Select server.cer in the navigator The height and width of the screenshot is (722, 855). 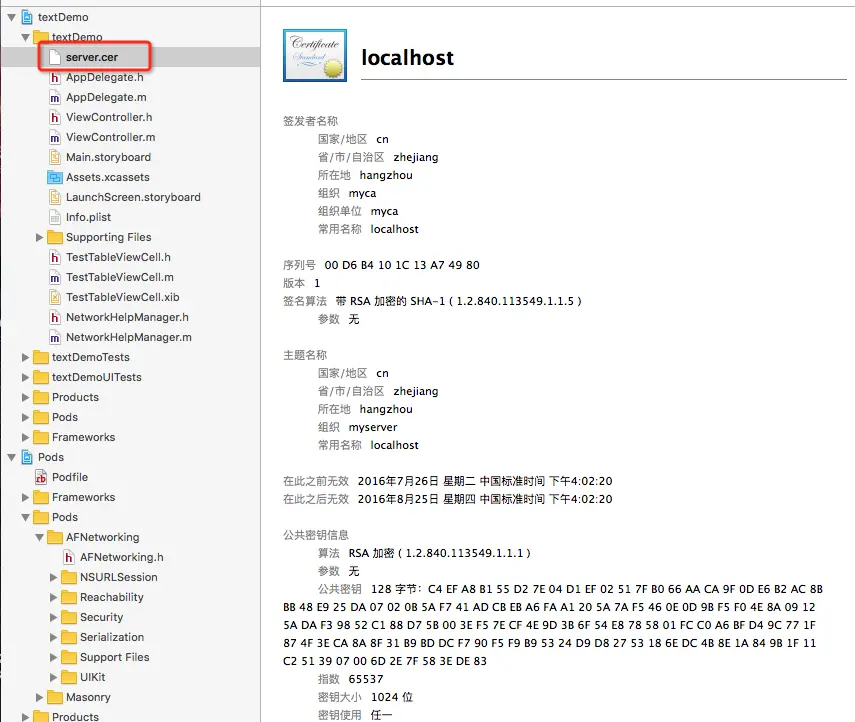click(130, 57)
